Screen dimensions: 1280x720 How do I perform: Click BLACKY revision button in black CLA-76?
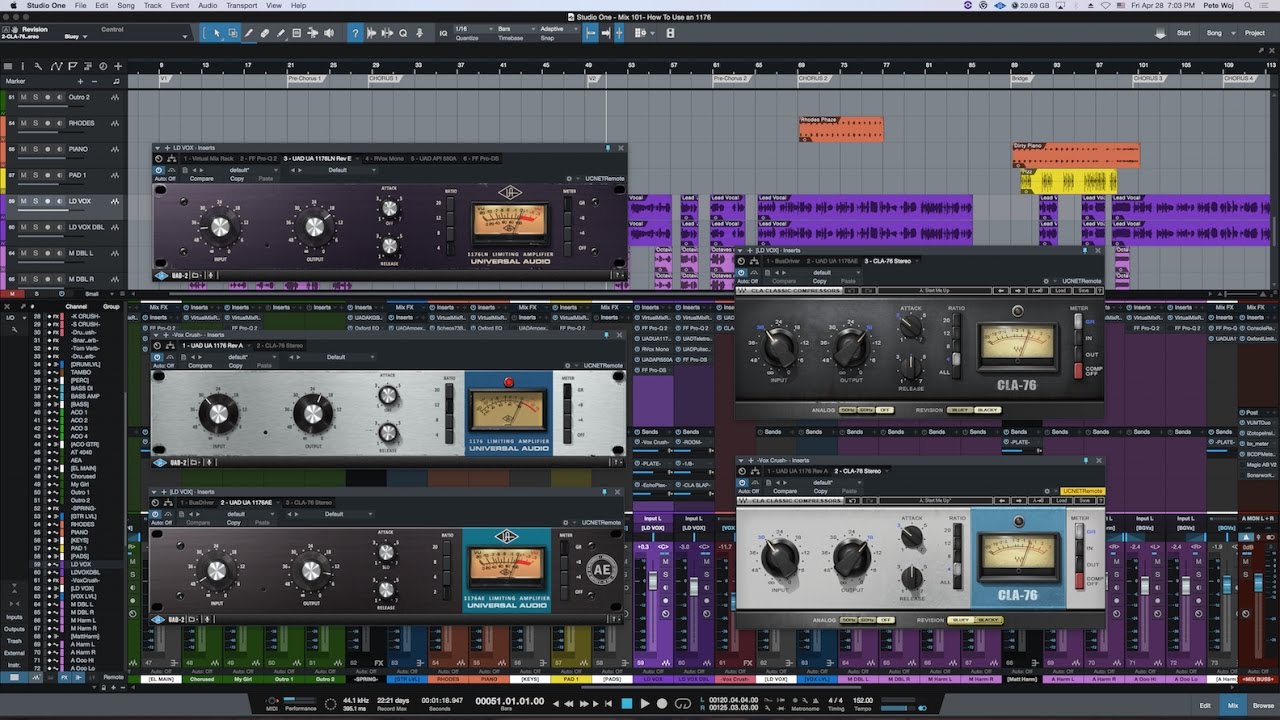(x=989, y=410)
